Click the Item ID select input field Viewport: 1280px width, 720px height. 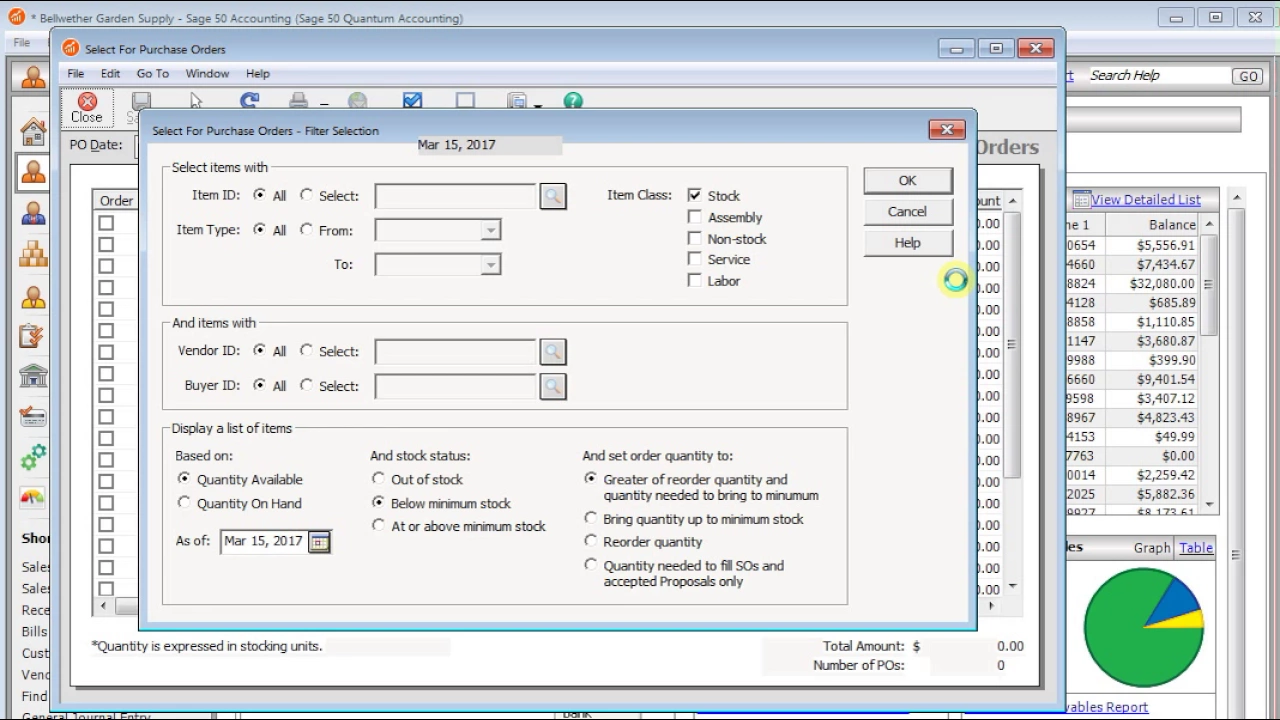coord(456,196)
